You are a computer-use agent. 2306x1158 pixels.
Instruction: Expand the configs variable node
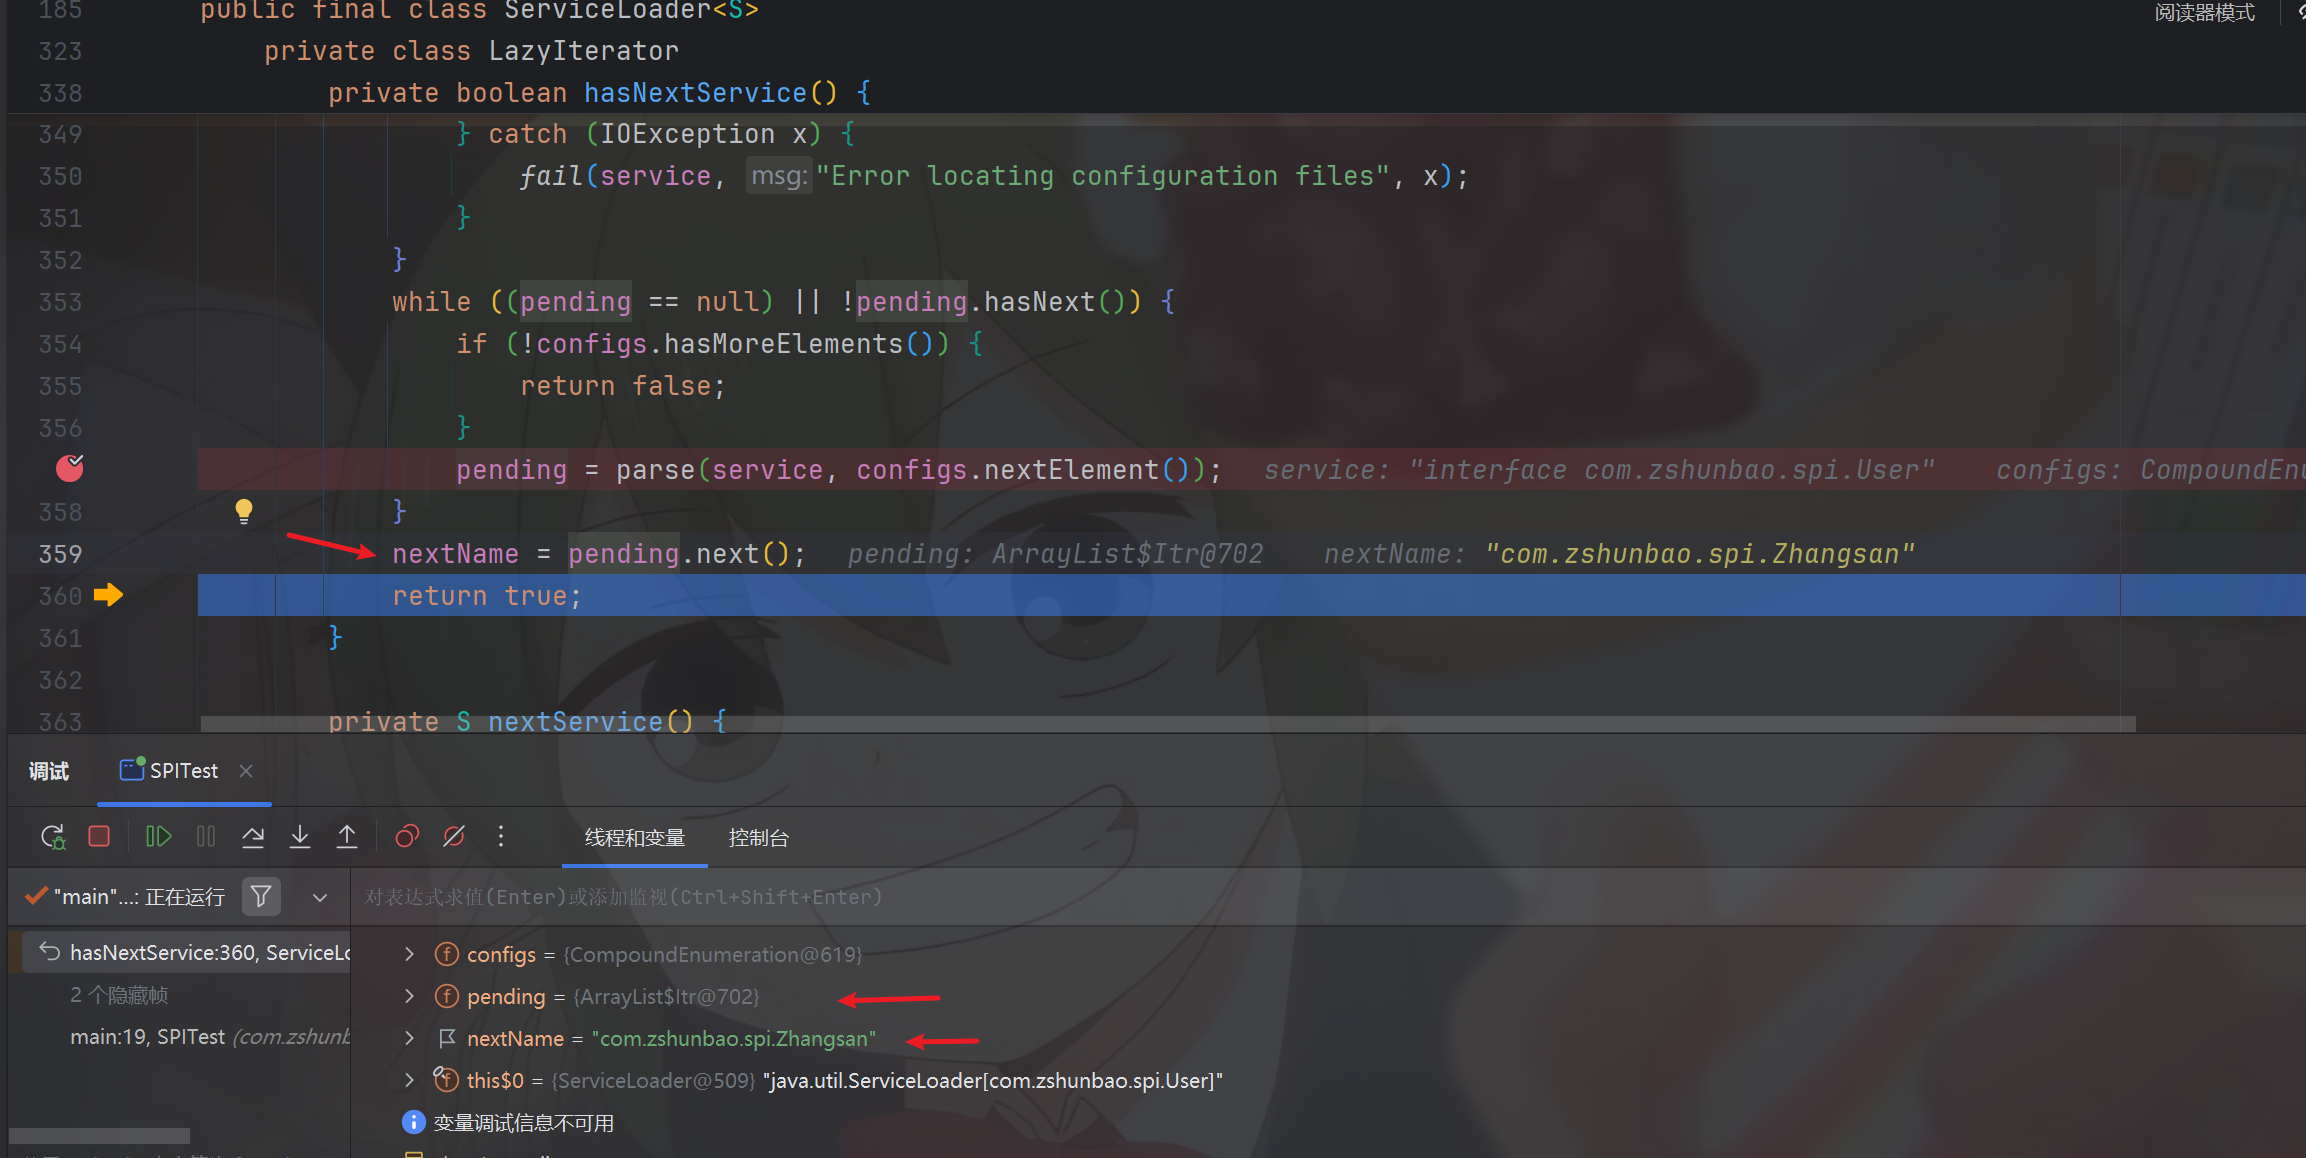[x=409, y=955]
